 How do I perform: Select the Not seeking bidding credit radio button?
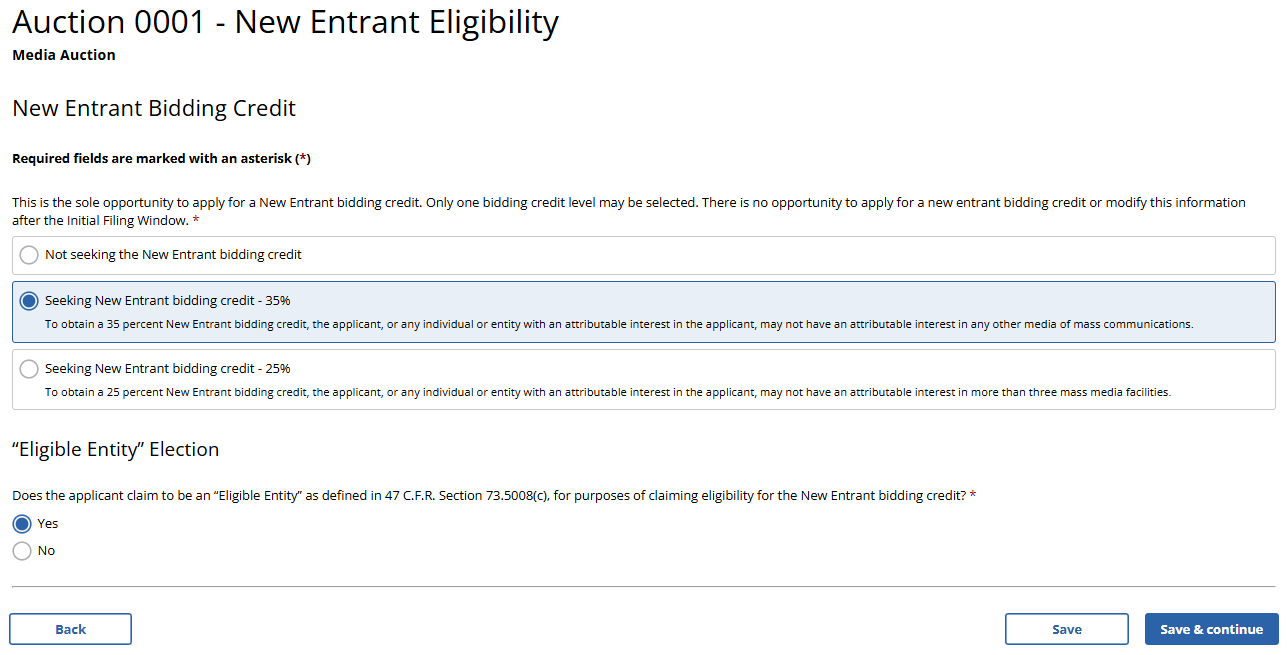pos(29,255)
